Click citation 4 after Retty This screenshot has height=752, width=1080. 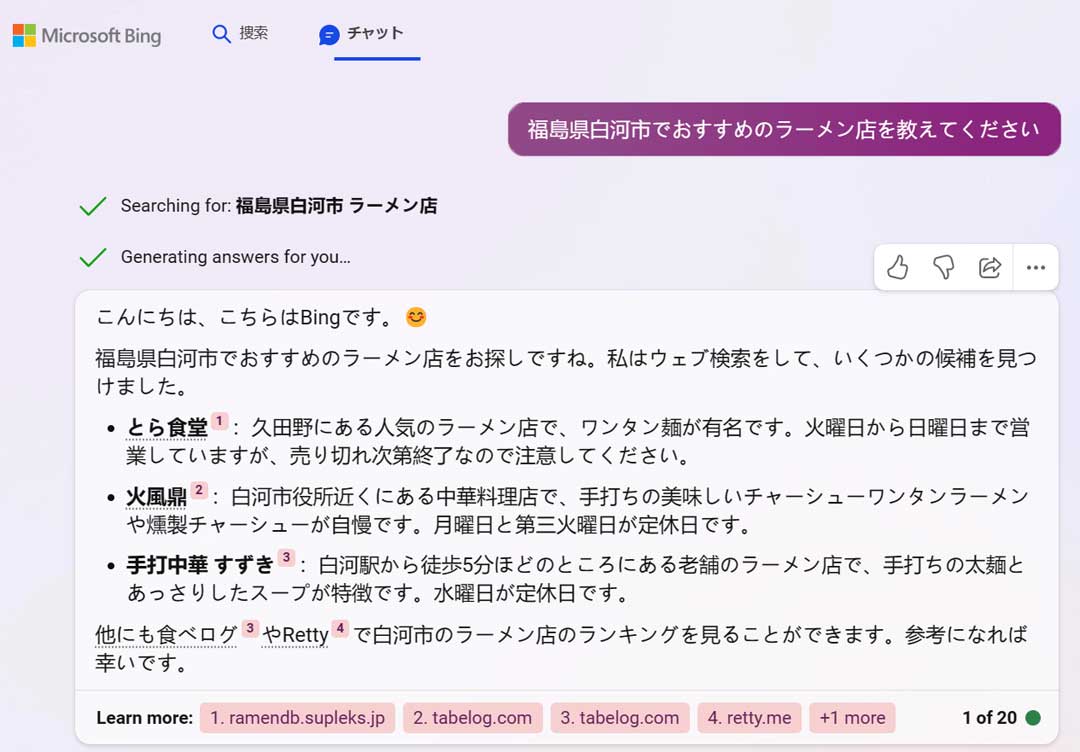(x=340, y=628)
